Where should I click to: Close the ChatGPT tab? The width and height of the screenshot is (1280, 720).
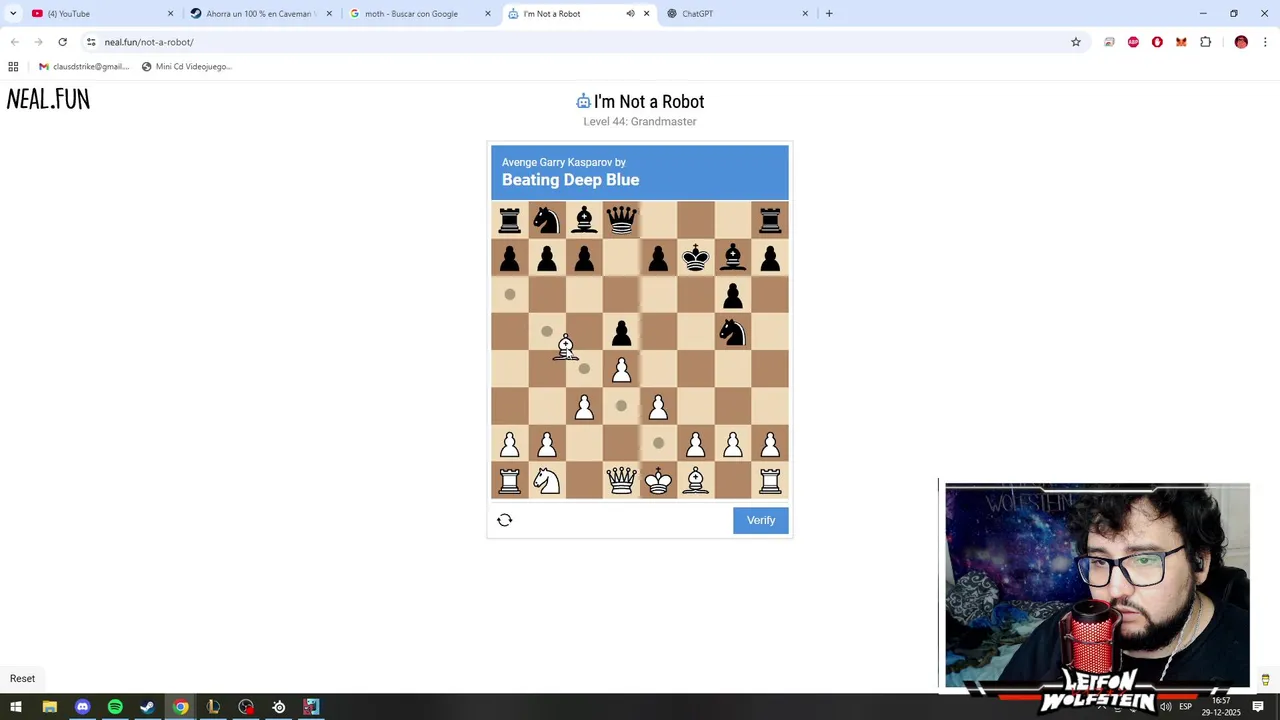805,14
